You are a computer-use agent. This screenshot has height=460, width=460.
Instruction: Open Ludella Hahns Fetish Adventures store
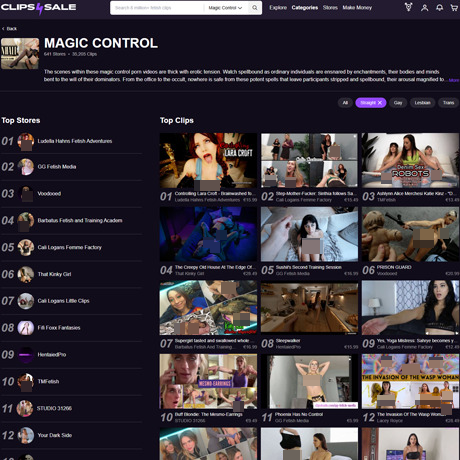(x=75, y=141)
